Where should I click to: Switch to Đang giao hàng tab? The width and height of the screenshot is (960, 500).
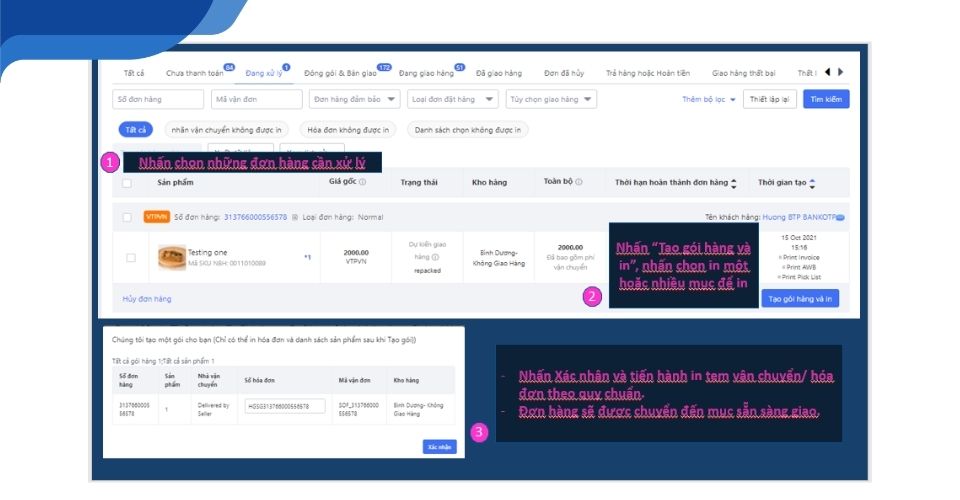pos(426,73)
